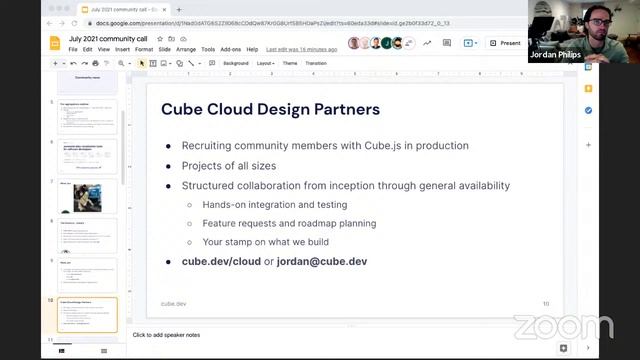Image resolution: width=640 pixels, height=360 pixels.
Task: Open the File menu
Action: coord(73,49)
